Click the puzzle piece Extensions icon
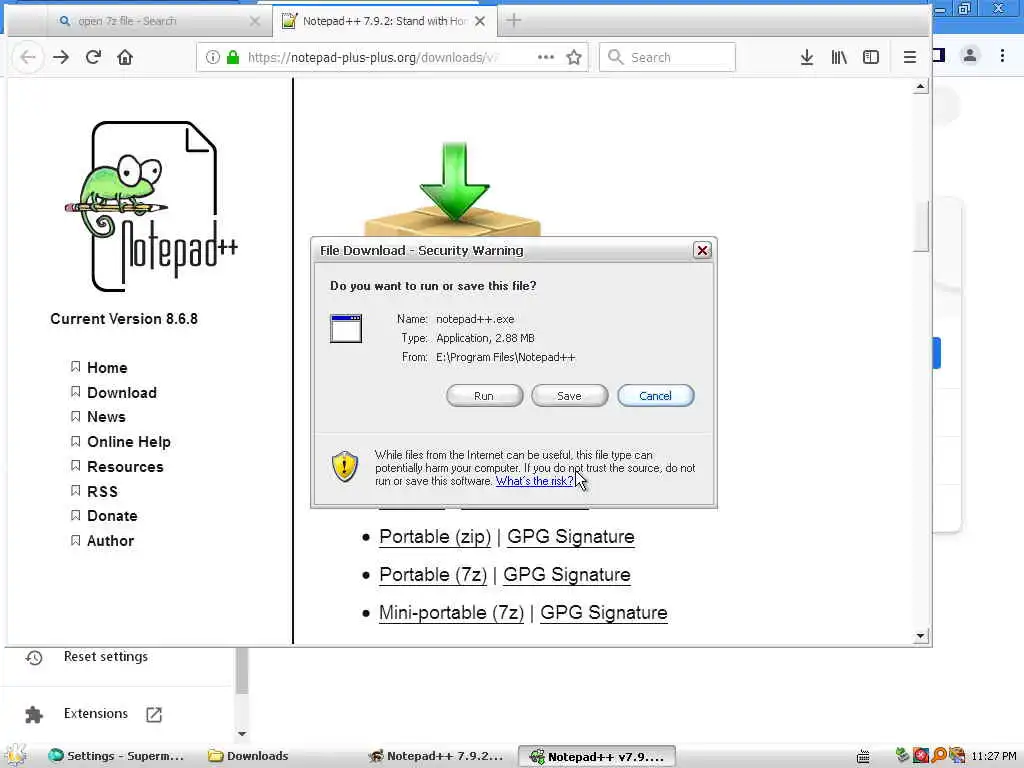The image size is (1024, 768). 34,715
